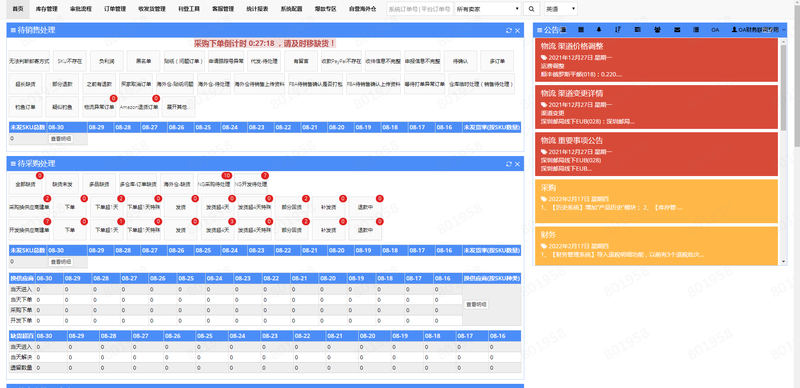Open the bell notifications icon
Viewport: 800px width, 388px height.
(x=598, y=30)
